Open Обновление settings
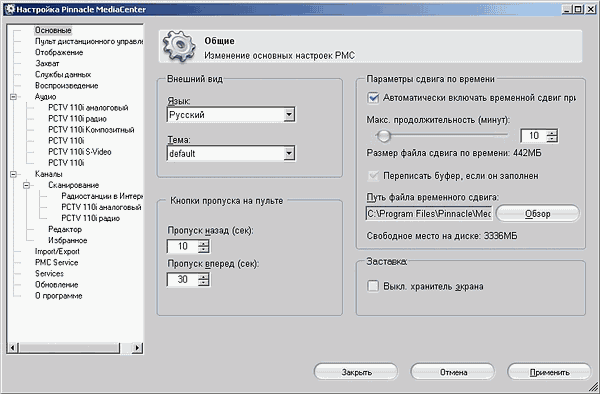The image size is (600, 394). point(57,285)
